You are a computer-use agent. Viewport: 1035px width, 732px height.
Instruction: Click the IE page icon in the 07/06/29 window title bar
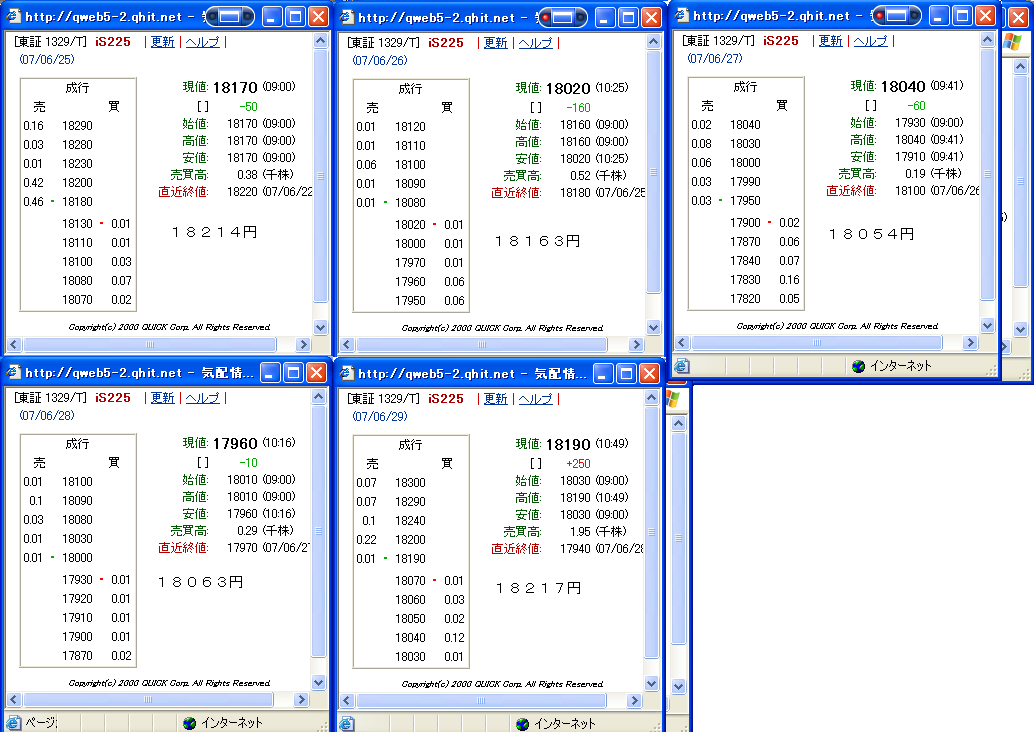(x=347, y=373)
